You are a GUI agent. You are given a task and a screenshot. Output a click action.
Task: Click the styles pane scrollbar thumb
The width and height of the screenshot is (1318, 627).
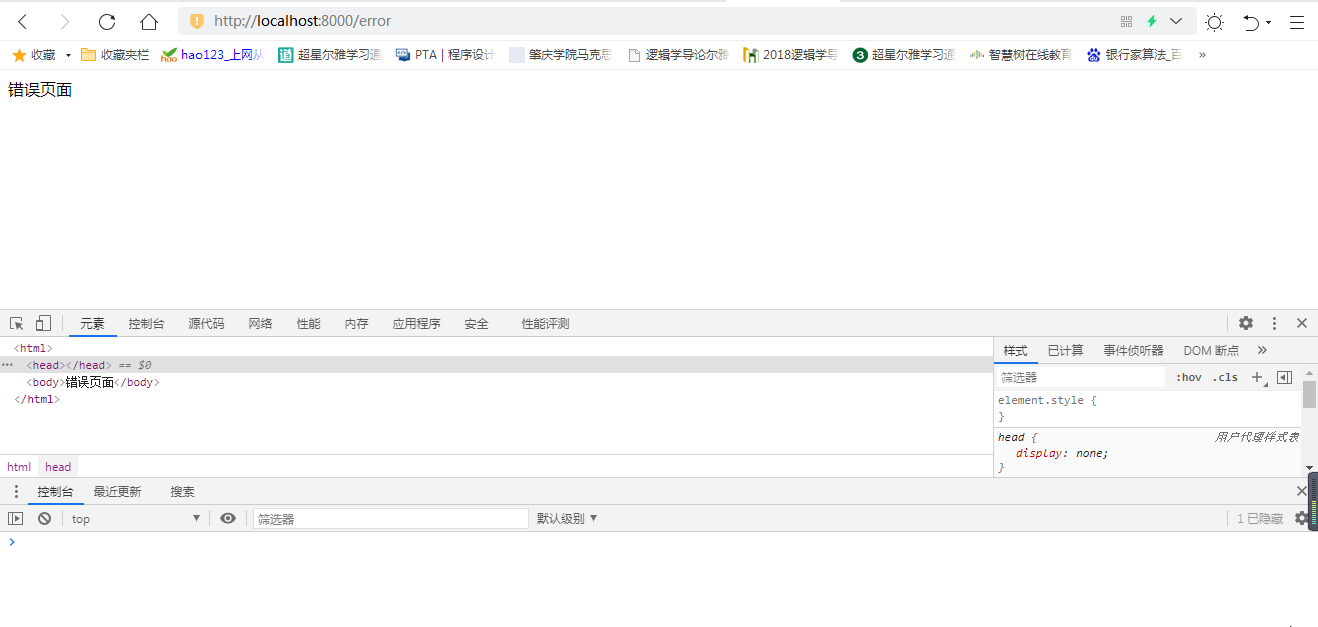click(x=1309, y=394)
